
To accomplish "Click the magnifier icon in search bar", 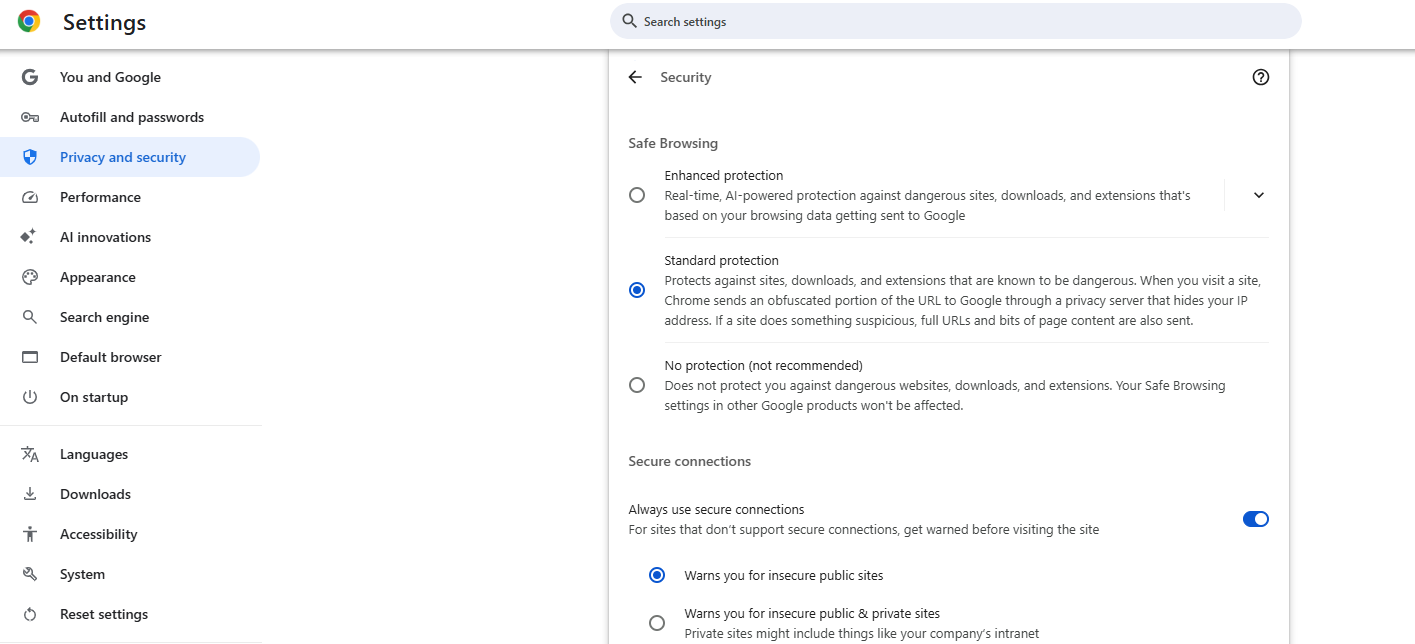I will point(629,21).
